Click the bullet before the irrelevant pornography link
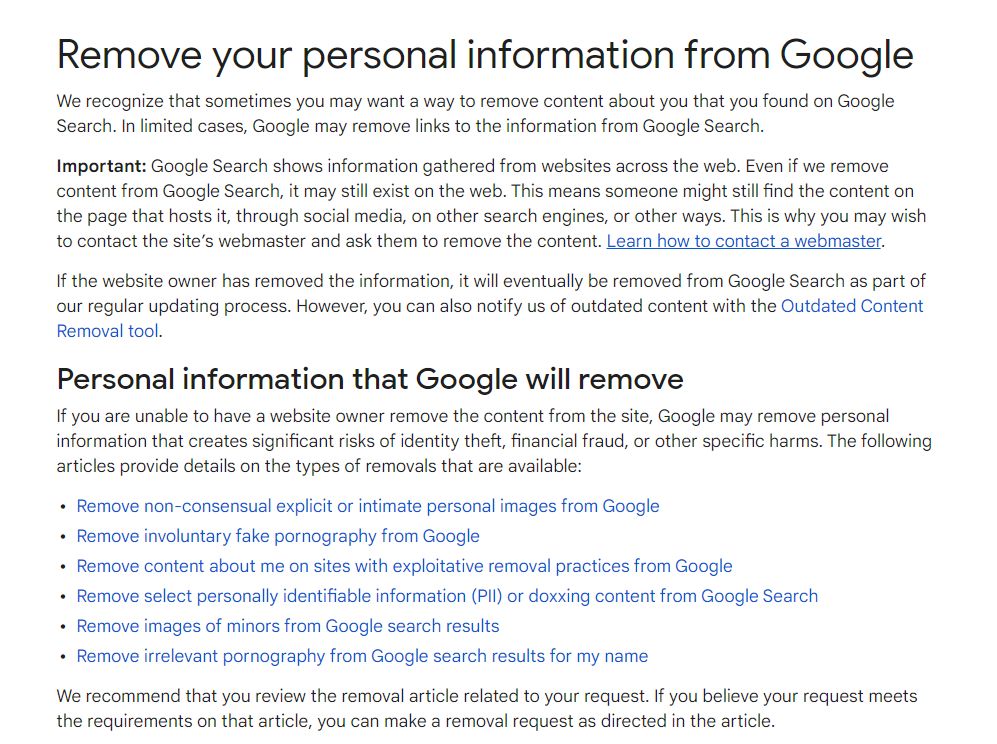The height and width of the screenshot is (744, 997). pos(62,656)
